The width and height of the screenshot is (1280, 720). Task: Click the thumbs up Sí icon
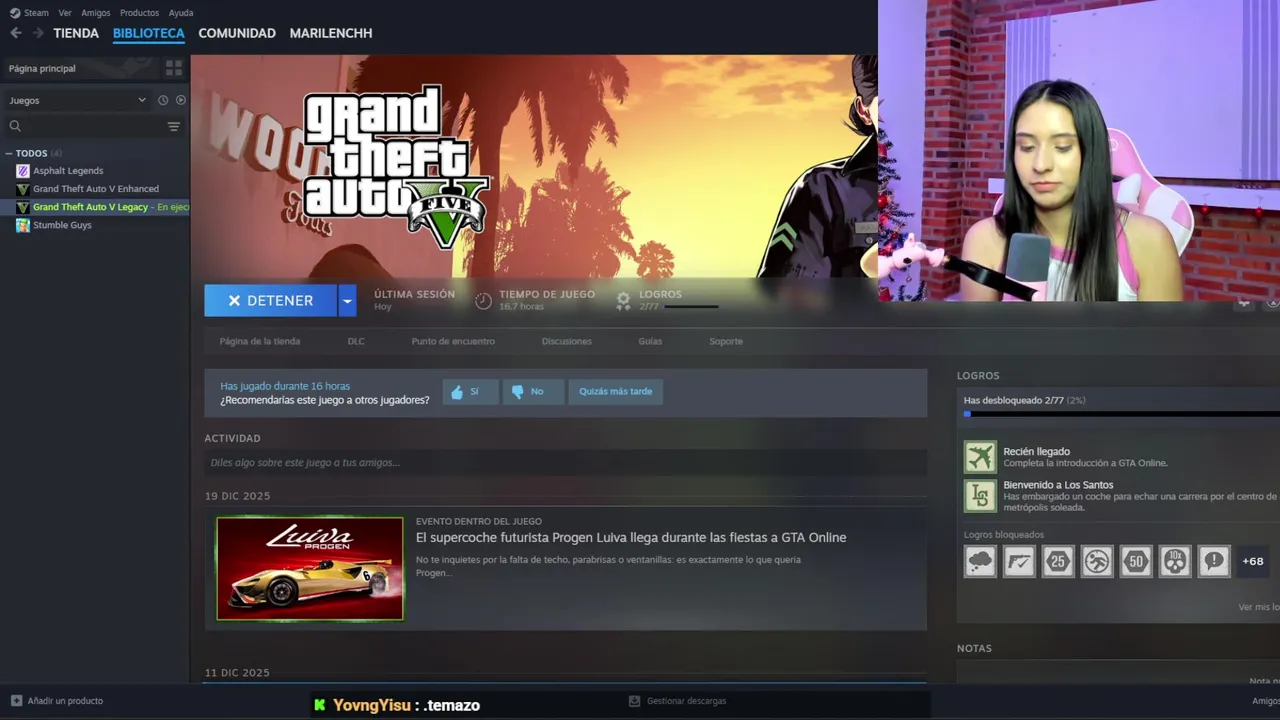[457, 392]
